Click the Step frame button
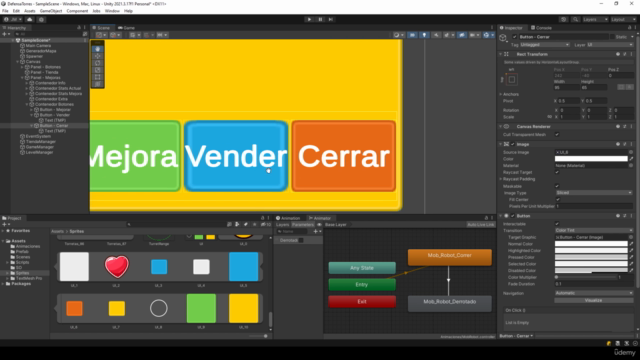 tap(331, 19)
